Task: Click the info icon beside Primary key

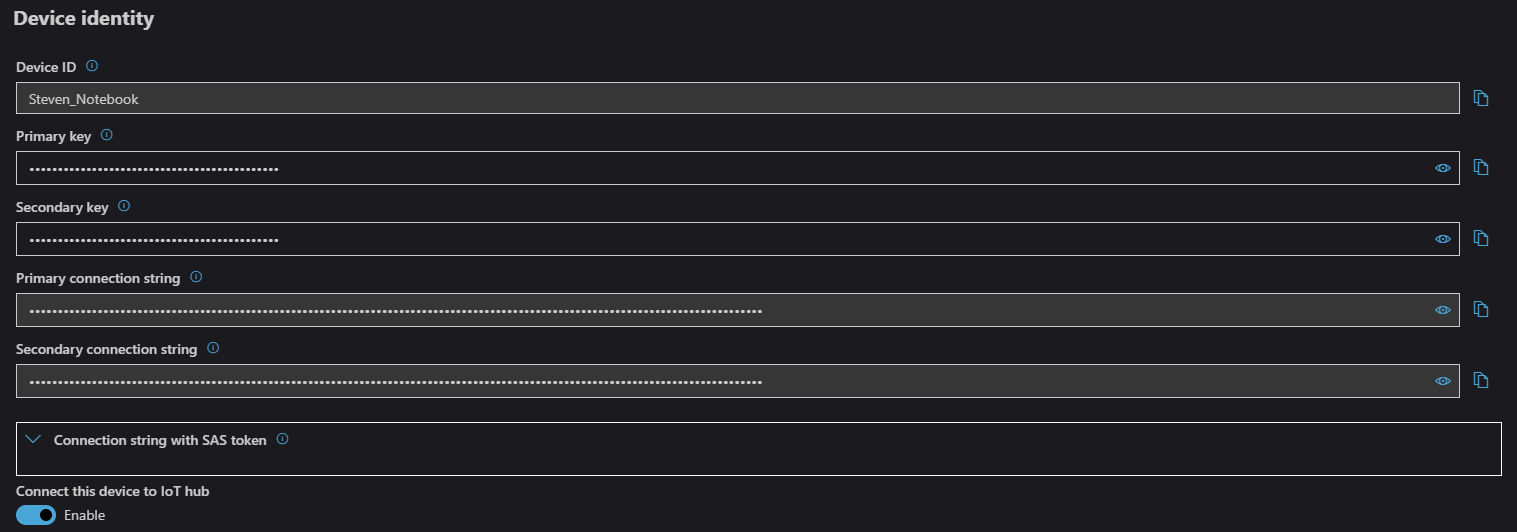Action: 107,134
